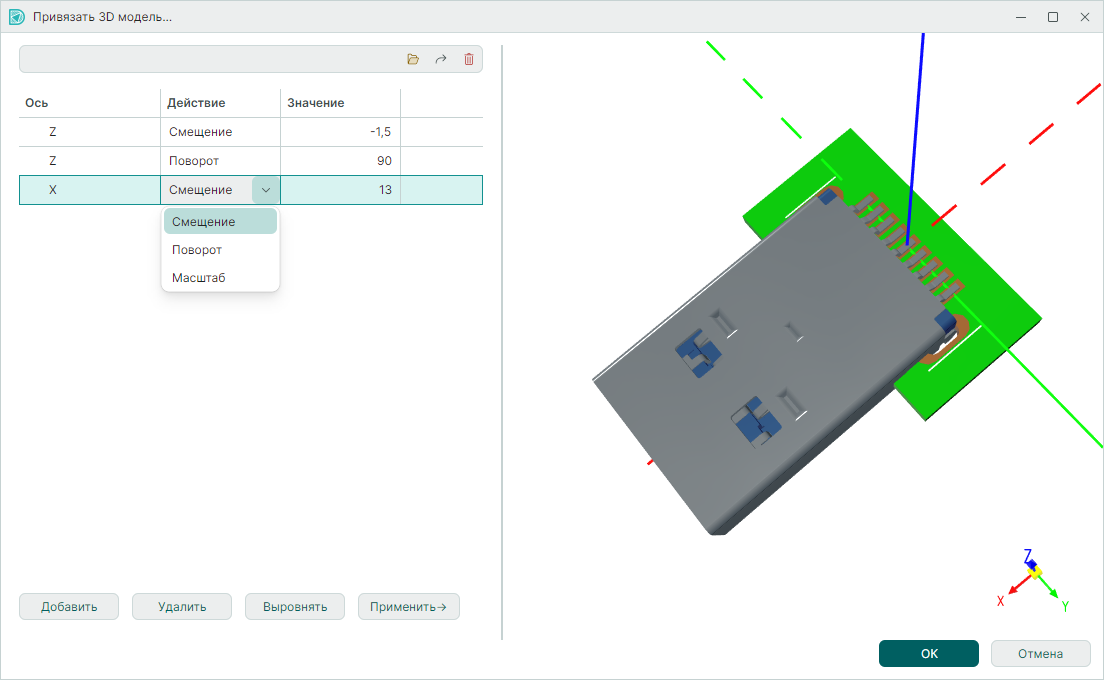Click the app logo in title bar
The width and height of the screenshot is (1104, 680).
(x=16, y=17)
